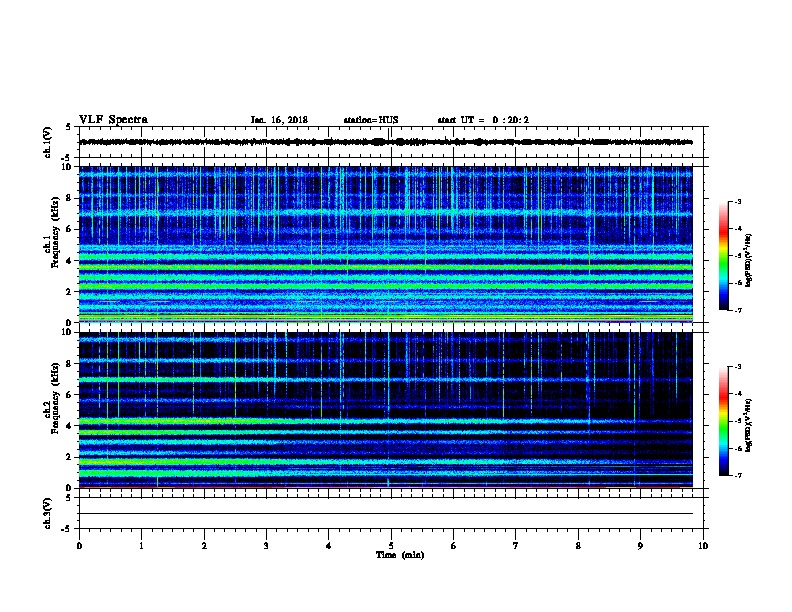The height and width of the screenshot is (612, 792).
Task: Select the ch.2 "Frequency (kHz)" axis label
Action: 55,398
